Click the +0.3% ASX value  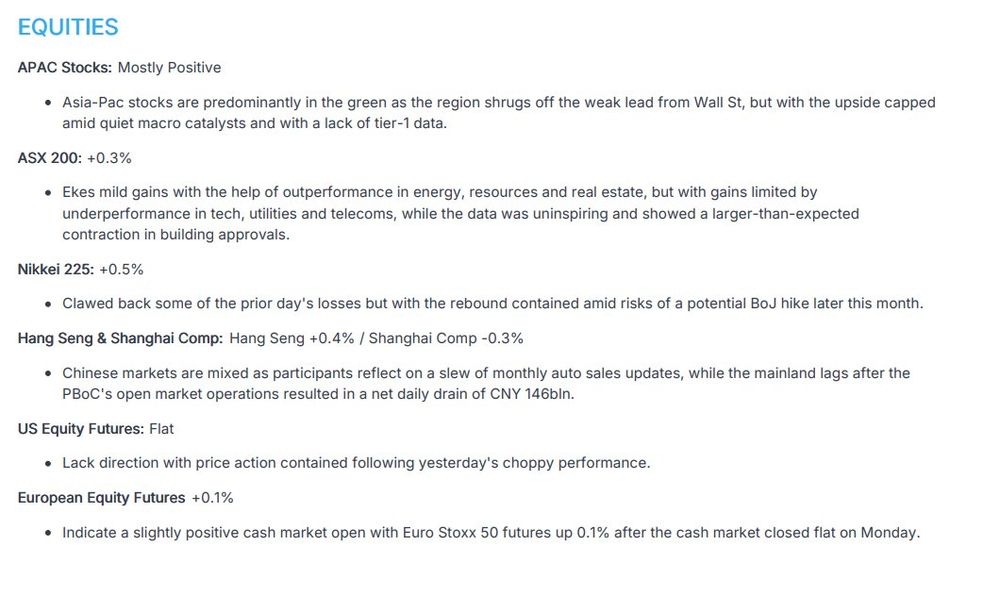pos(109,158)
